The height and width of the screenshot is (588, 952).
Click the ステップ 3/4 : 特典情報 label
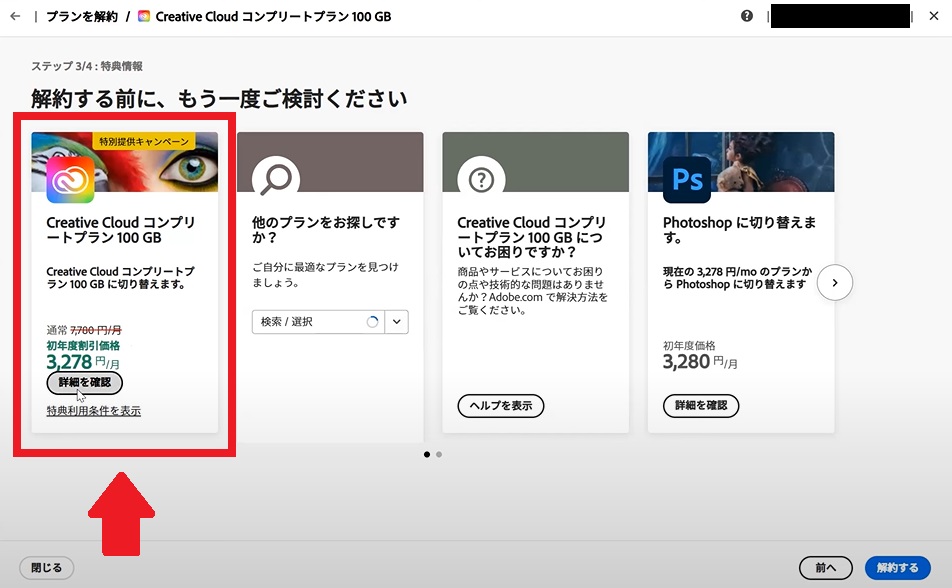(x=87, y=66)
